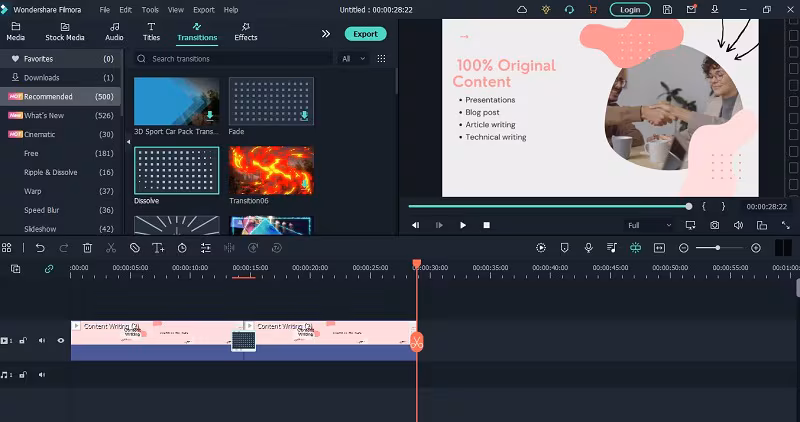
Task: Select the Ripple & Dissolve category
Action: point(61,172)
